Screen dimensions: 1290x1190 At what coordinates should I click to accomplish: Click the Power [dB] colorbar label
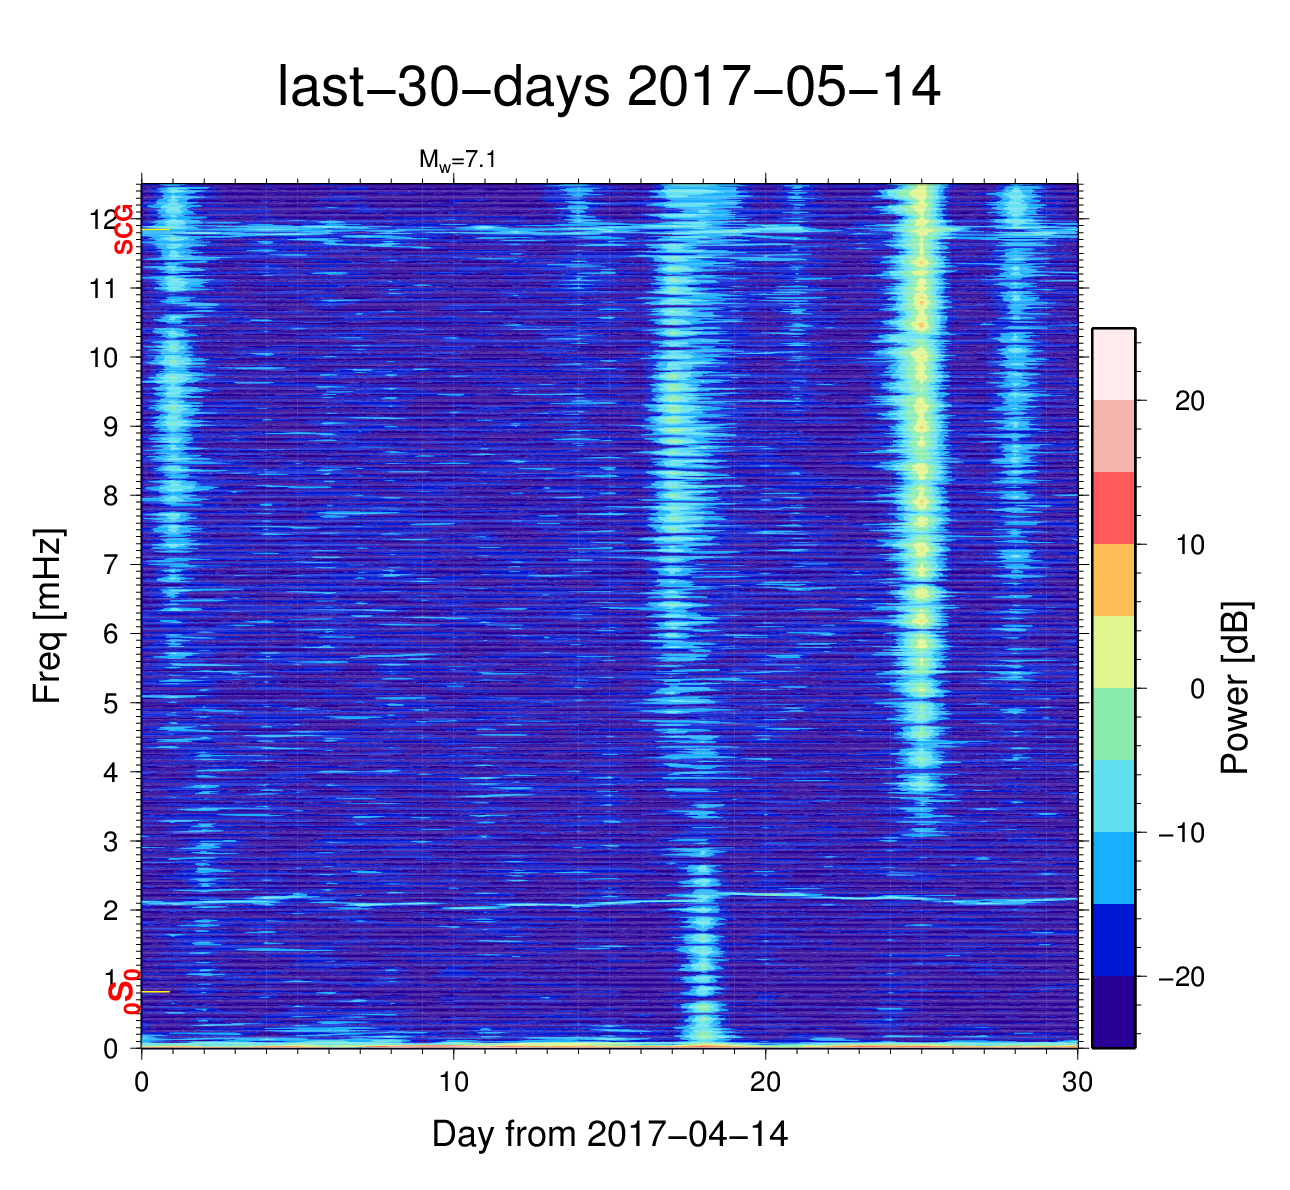click(x=1236, y=688)
